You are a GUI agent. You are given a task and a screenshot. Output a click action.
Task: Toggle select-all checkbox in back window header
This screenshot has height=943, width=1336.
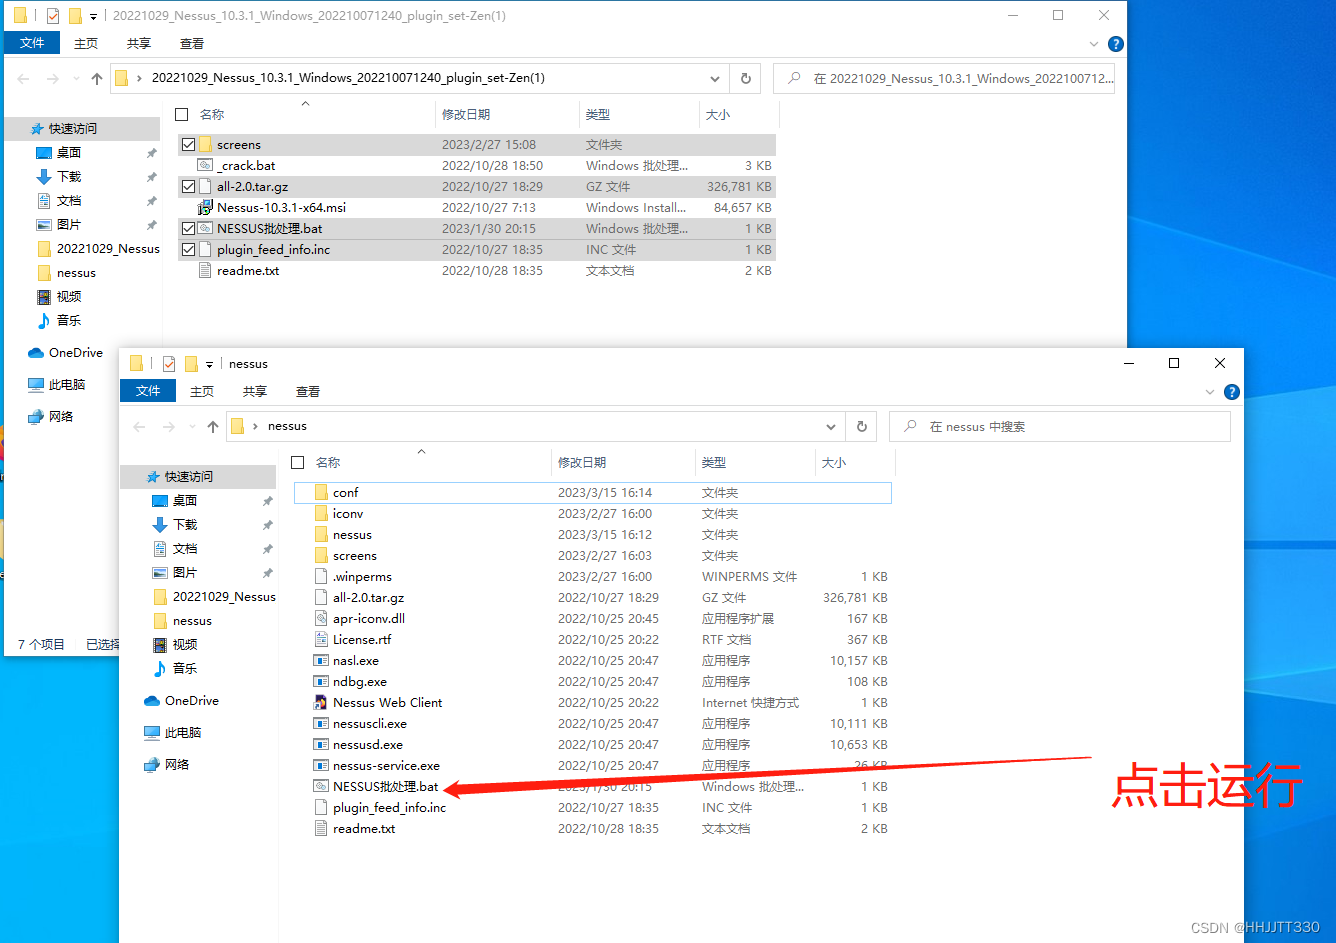click(181, 115)
